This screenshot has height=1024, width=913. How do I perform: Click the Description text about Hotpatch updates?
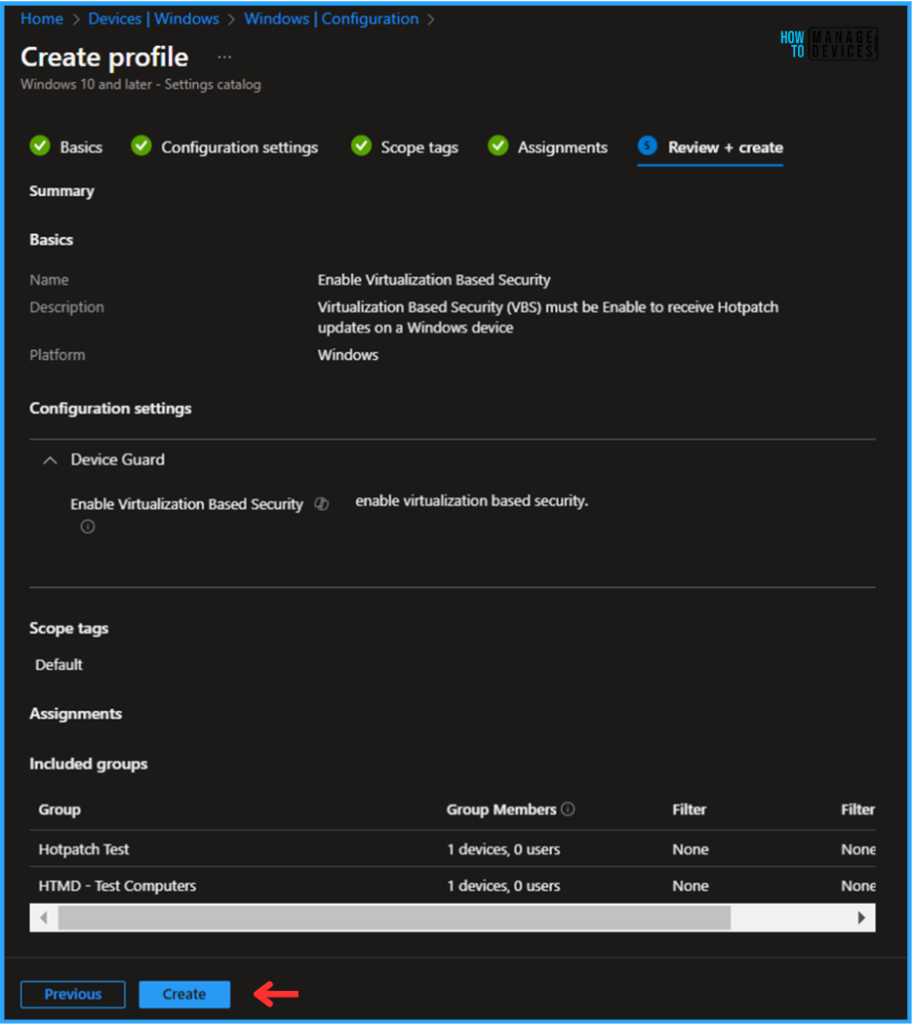[548, 317]
